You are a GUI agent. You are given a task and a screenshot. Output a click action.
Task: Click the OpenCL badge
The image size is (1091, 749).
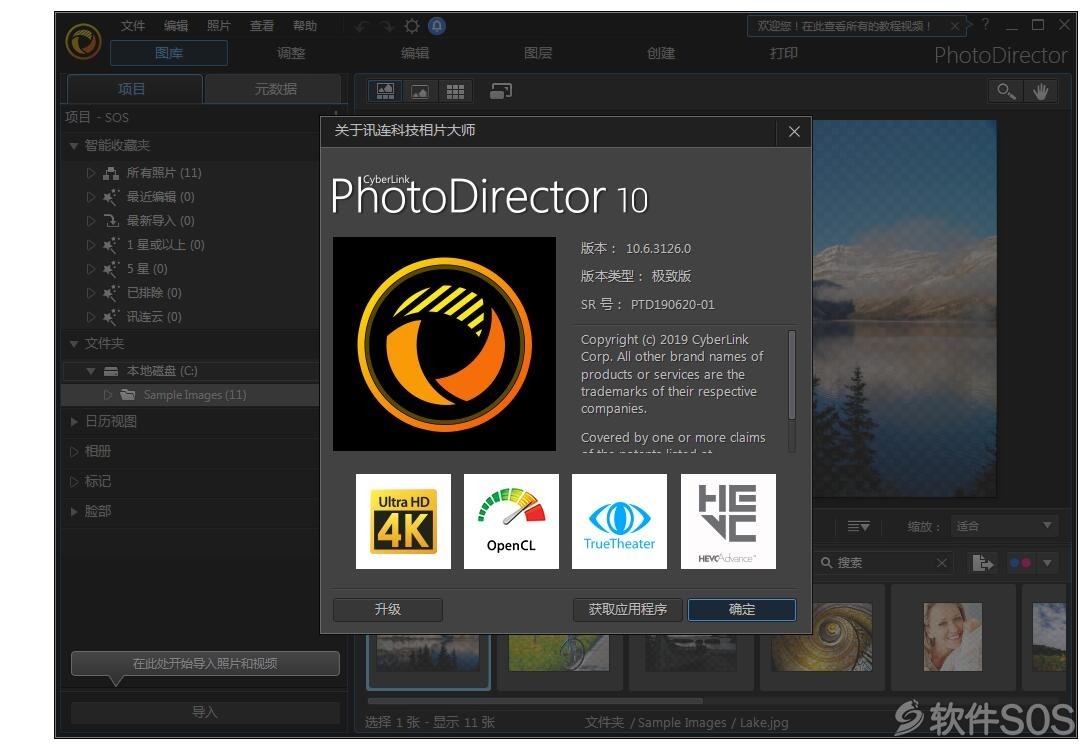click(x=511, y=521)
